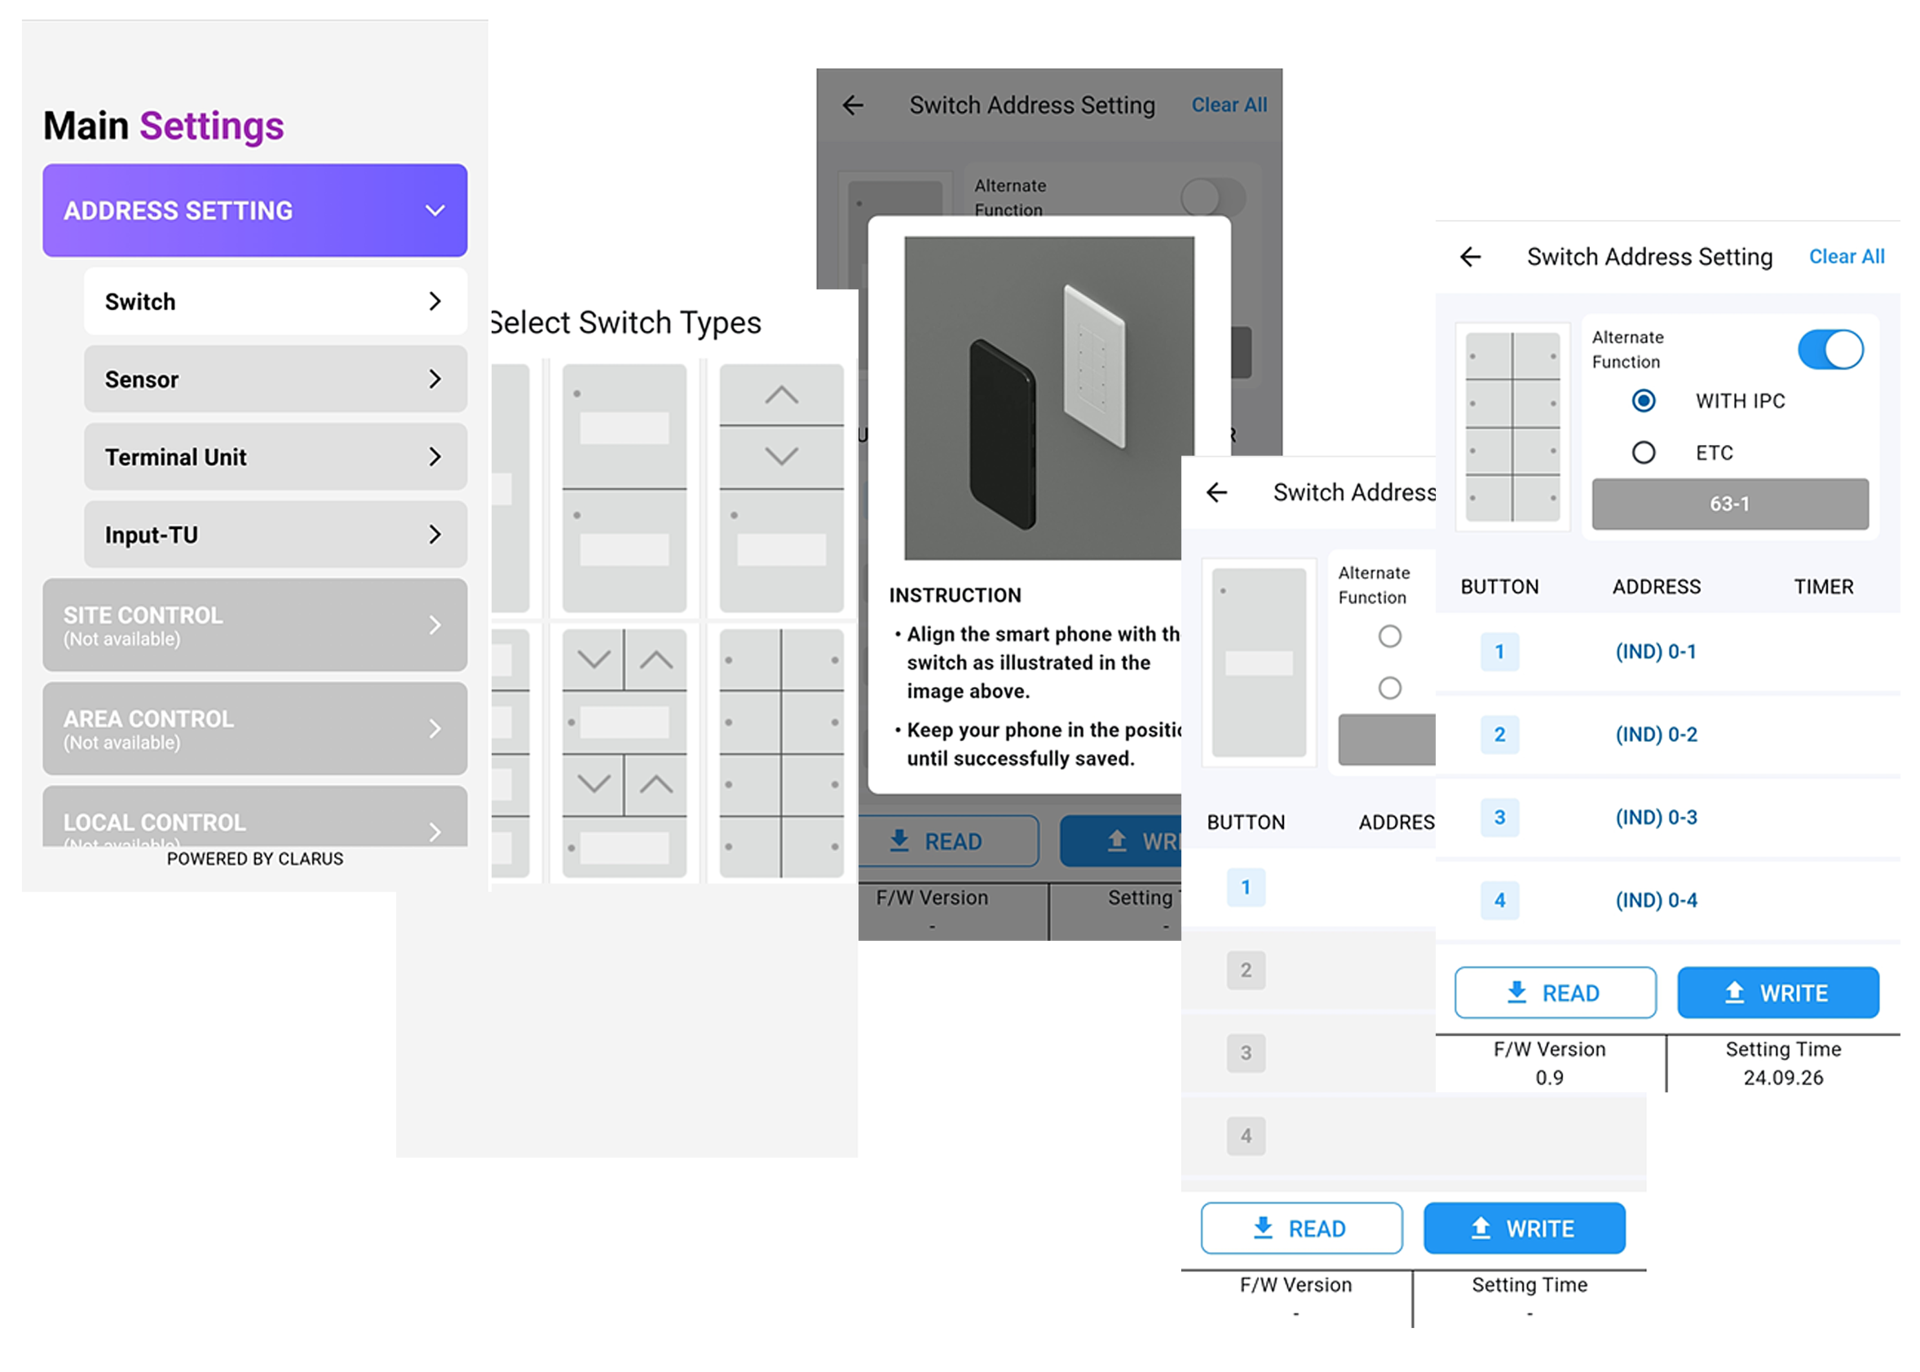Select the (IND) 0-3 address for button 3
1920x1372 pixels.
click(1656, 817)
